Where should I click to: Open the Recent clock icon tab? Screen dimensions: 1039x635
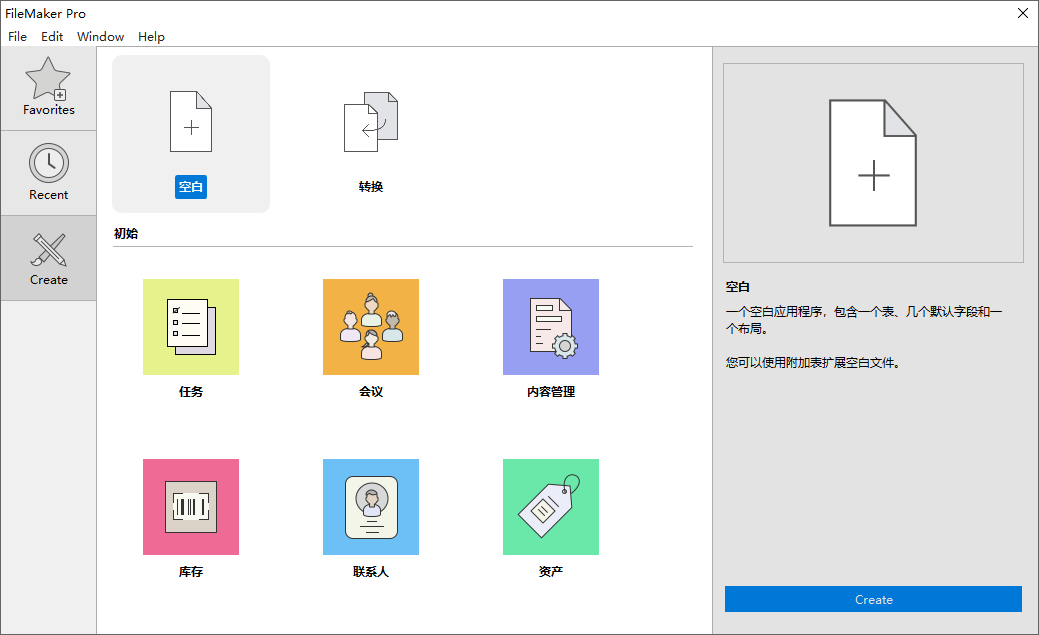click(x=48, y=172)
